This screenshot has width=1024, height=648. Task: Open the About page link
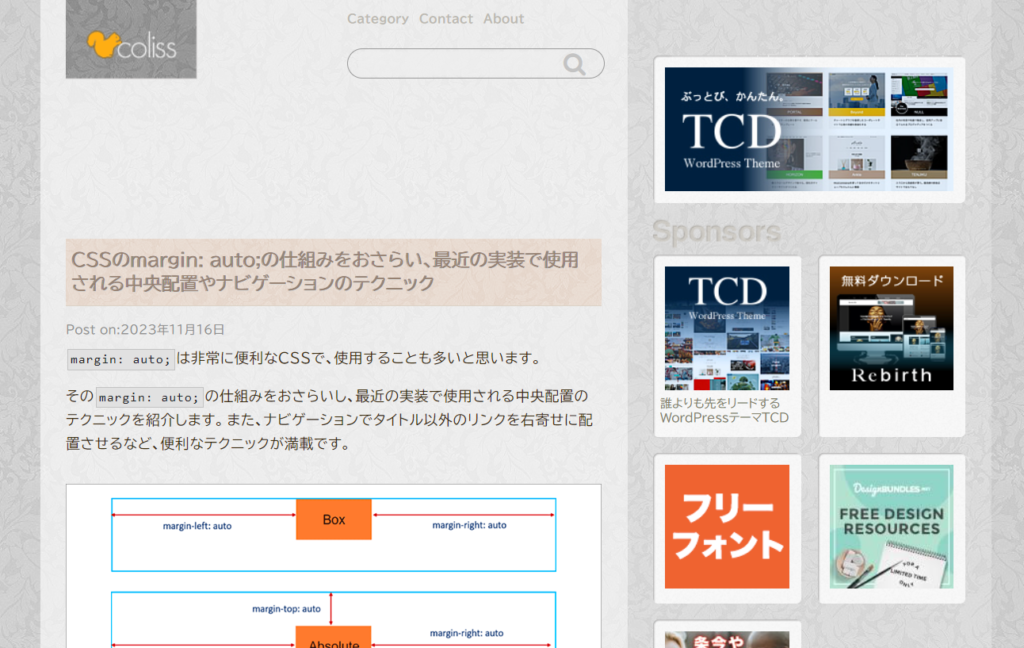pos(503,19)
